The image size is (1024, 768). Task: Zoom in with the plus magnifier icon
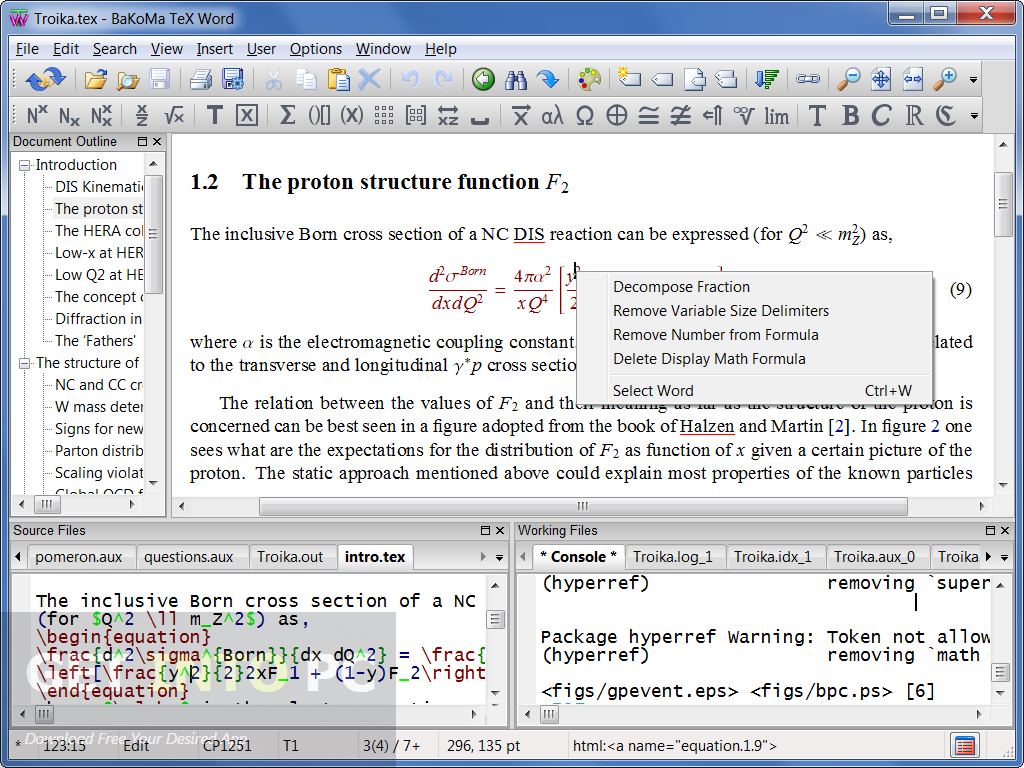(945, 80)
